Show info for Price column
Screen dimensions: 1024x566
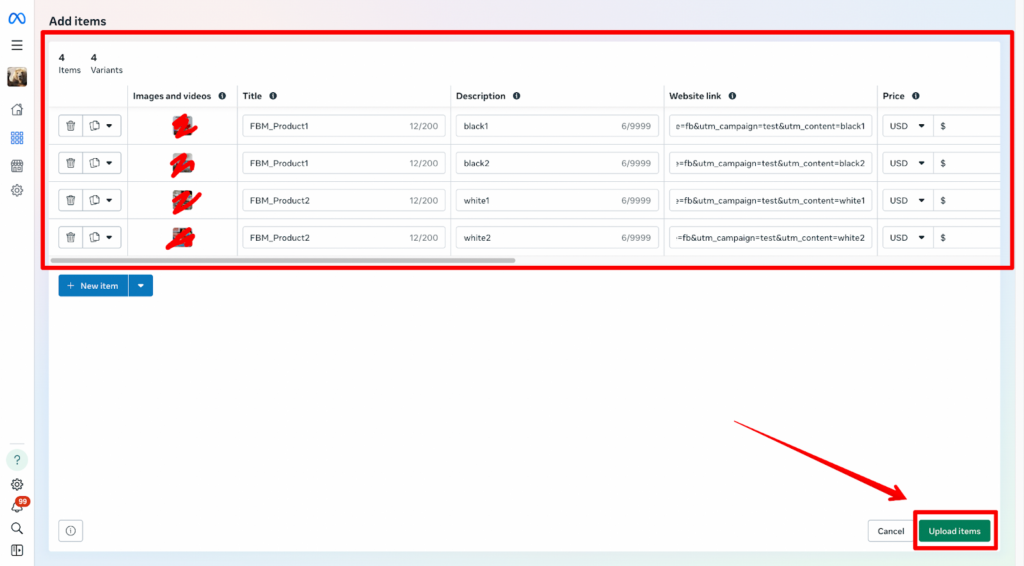tap(916, 96)
